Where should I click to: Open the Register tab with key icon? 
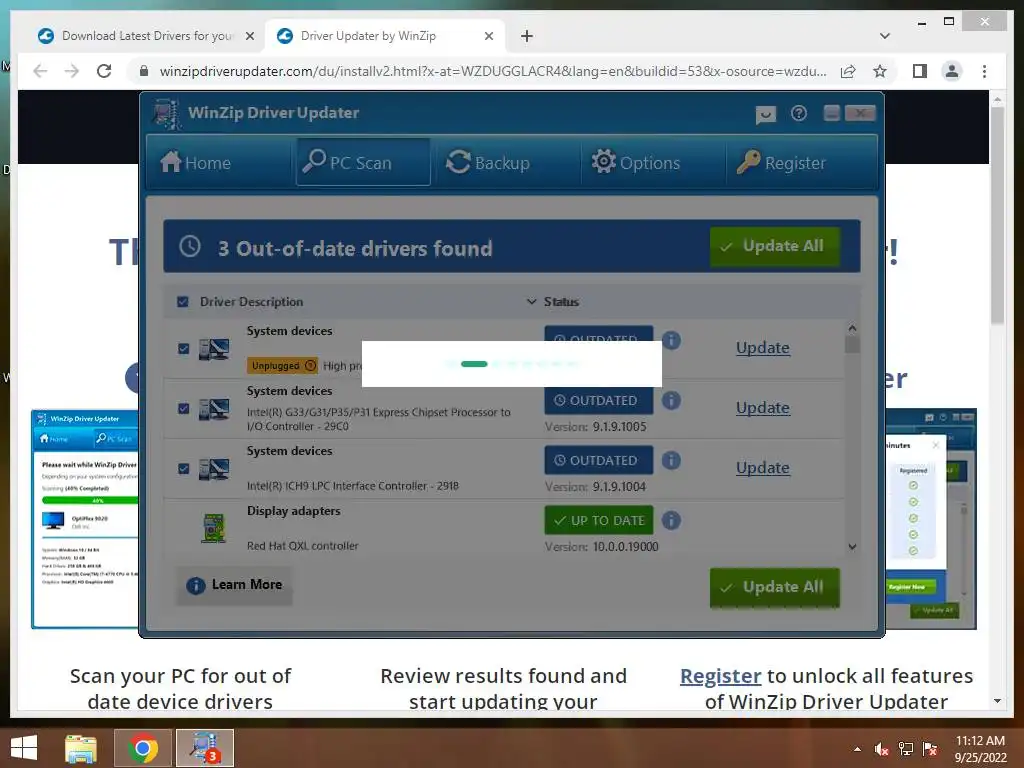coord(781,162)
